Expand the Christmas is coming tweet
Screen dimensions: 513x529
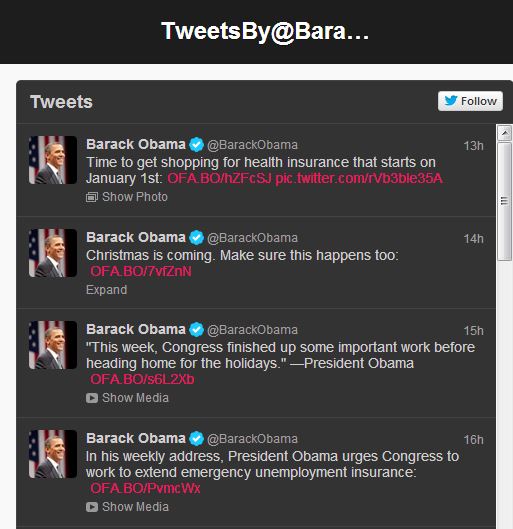coord(107,290)
